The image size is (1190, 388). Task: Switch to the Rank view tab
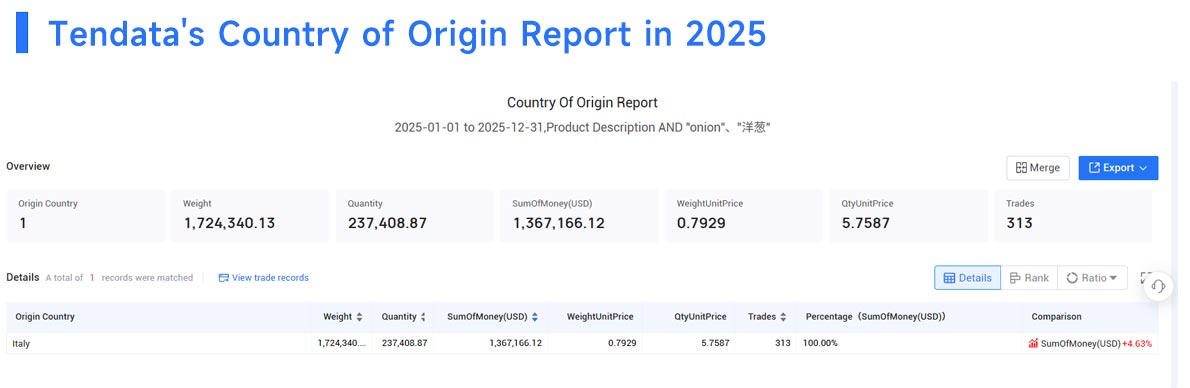click(1029, 278)
